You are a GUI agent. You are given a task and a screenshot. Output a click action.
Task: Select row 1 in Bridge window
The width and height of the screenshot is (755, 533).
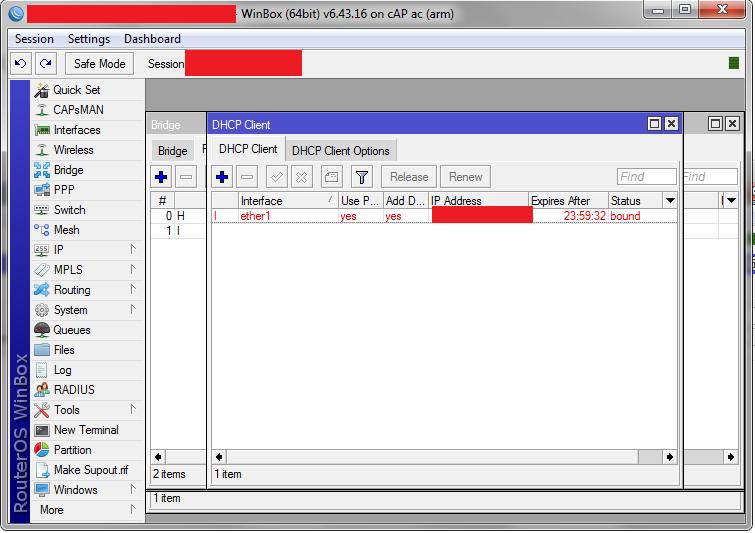178,231
